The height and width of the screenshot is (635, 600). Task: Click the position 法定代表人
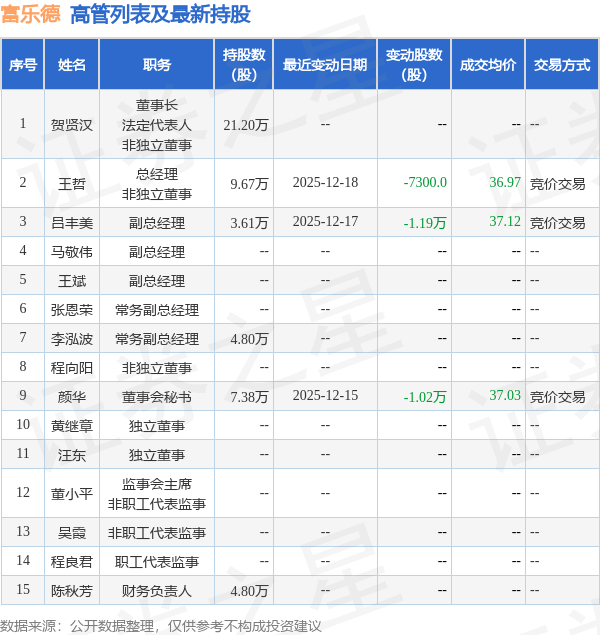click(157, 125)
